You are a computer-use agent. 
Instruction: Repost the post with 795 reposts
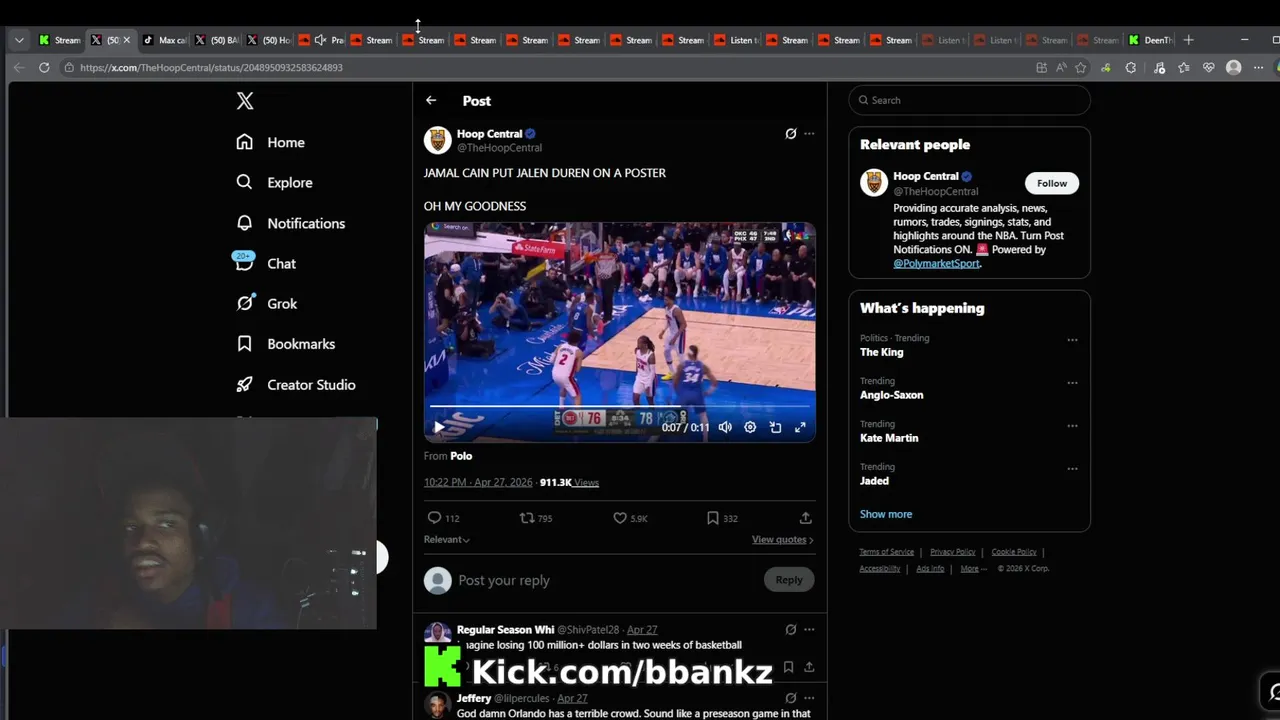pyautogui.click(x=536, y=518)
